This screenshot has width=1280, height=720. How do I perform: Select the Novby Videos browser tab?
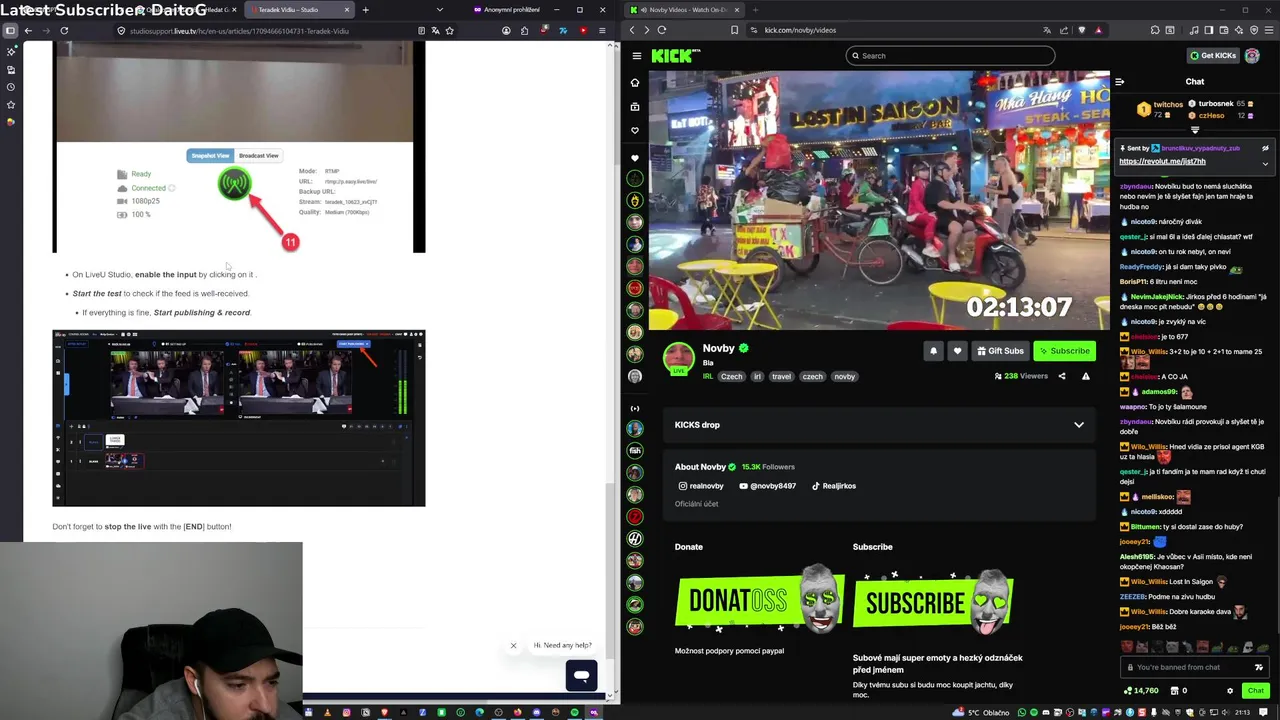[x=684, y=10]
